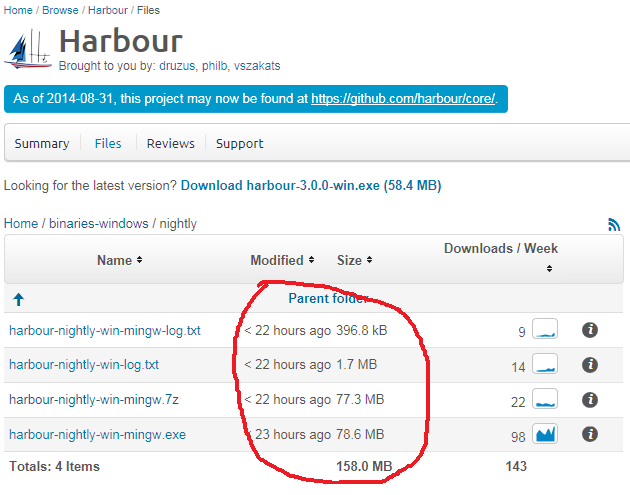The image size is (630, 495).
Task: Open the Files tab
Action: [x=108, y=143]
